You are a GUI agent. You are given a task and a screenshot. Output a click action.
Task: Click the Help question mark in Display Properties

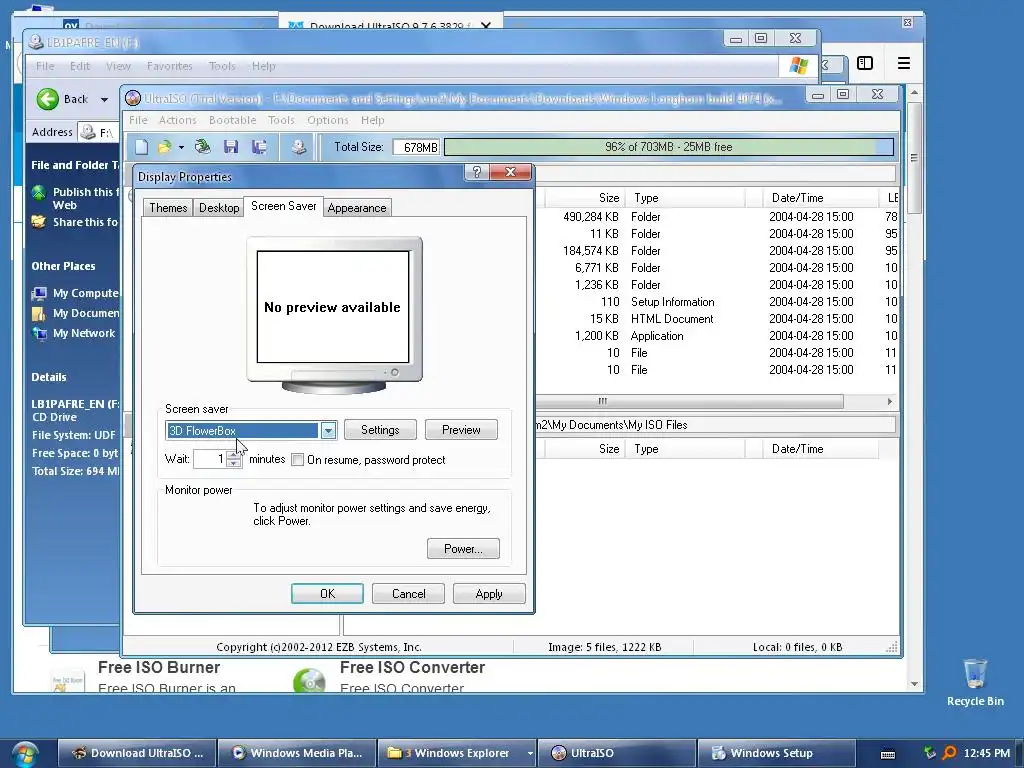tap(477, 172)
